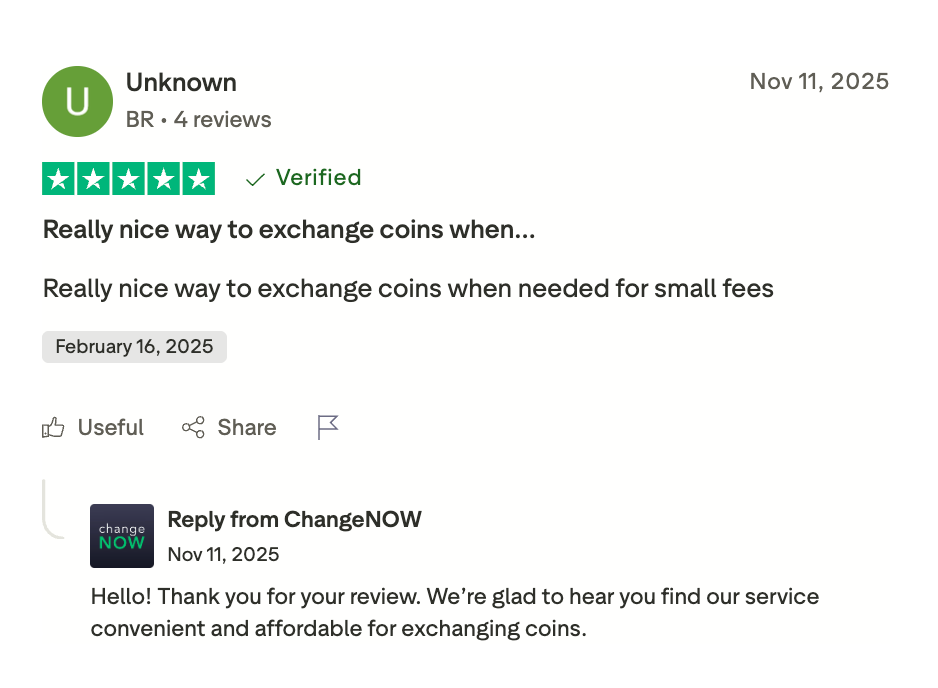
Task: Click the middle star of the rating
Action: pos(128,178)
